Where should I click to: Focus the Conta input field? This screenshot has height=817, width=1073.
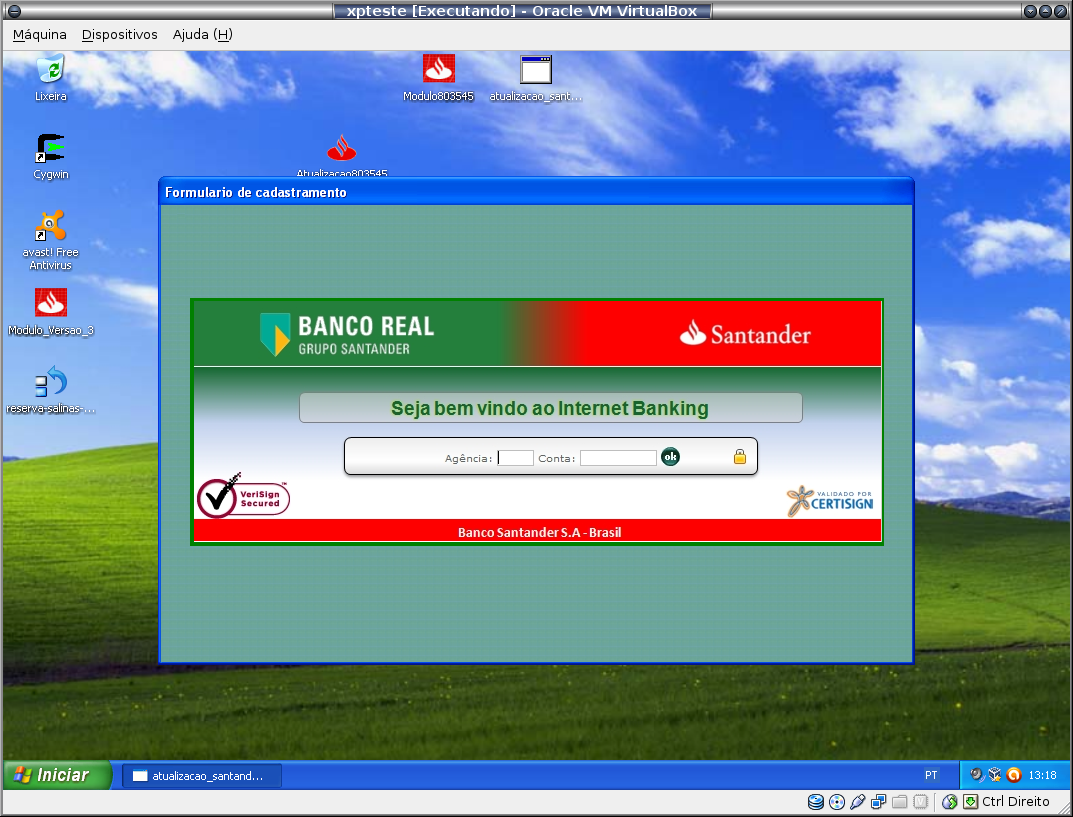[x=619, y=458]
